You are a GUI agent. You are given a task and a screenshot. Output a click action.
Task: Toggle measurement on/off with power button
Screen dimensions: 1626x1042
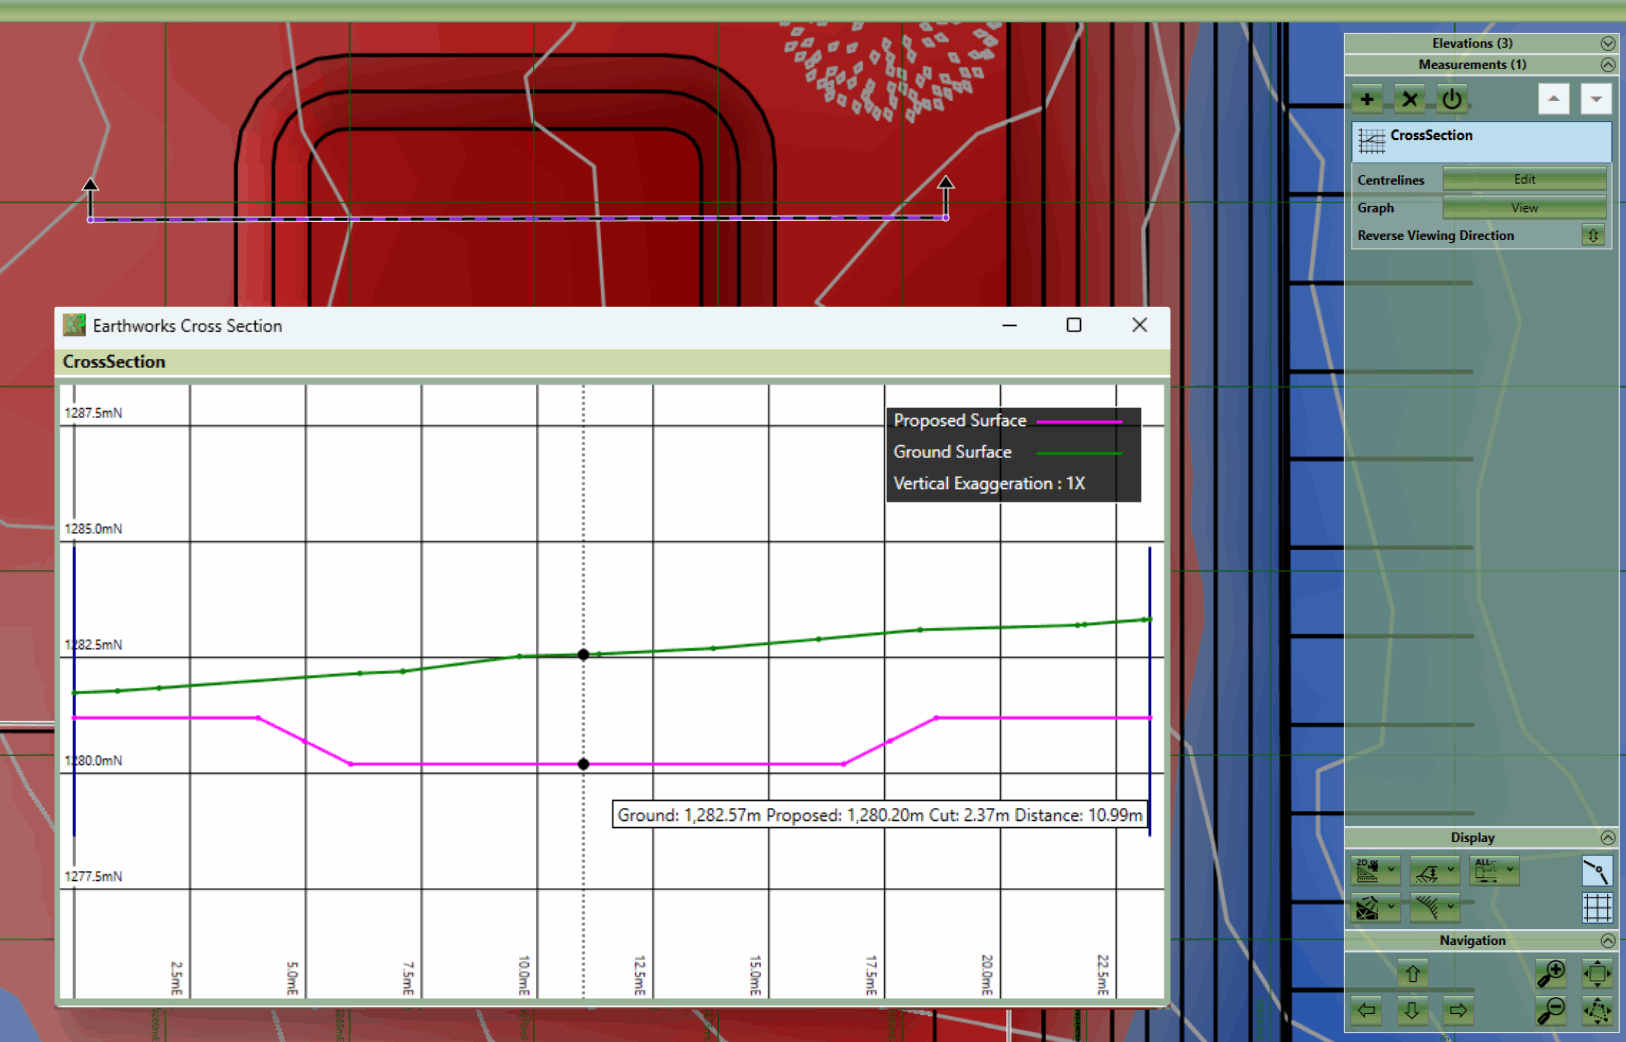pos(1452,99)
